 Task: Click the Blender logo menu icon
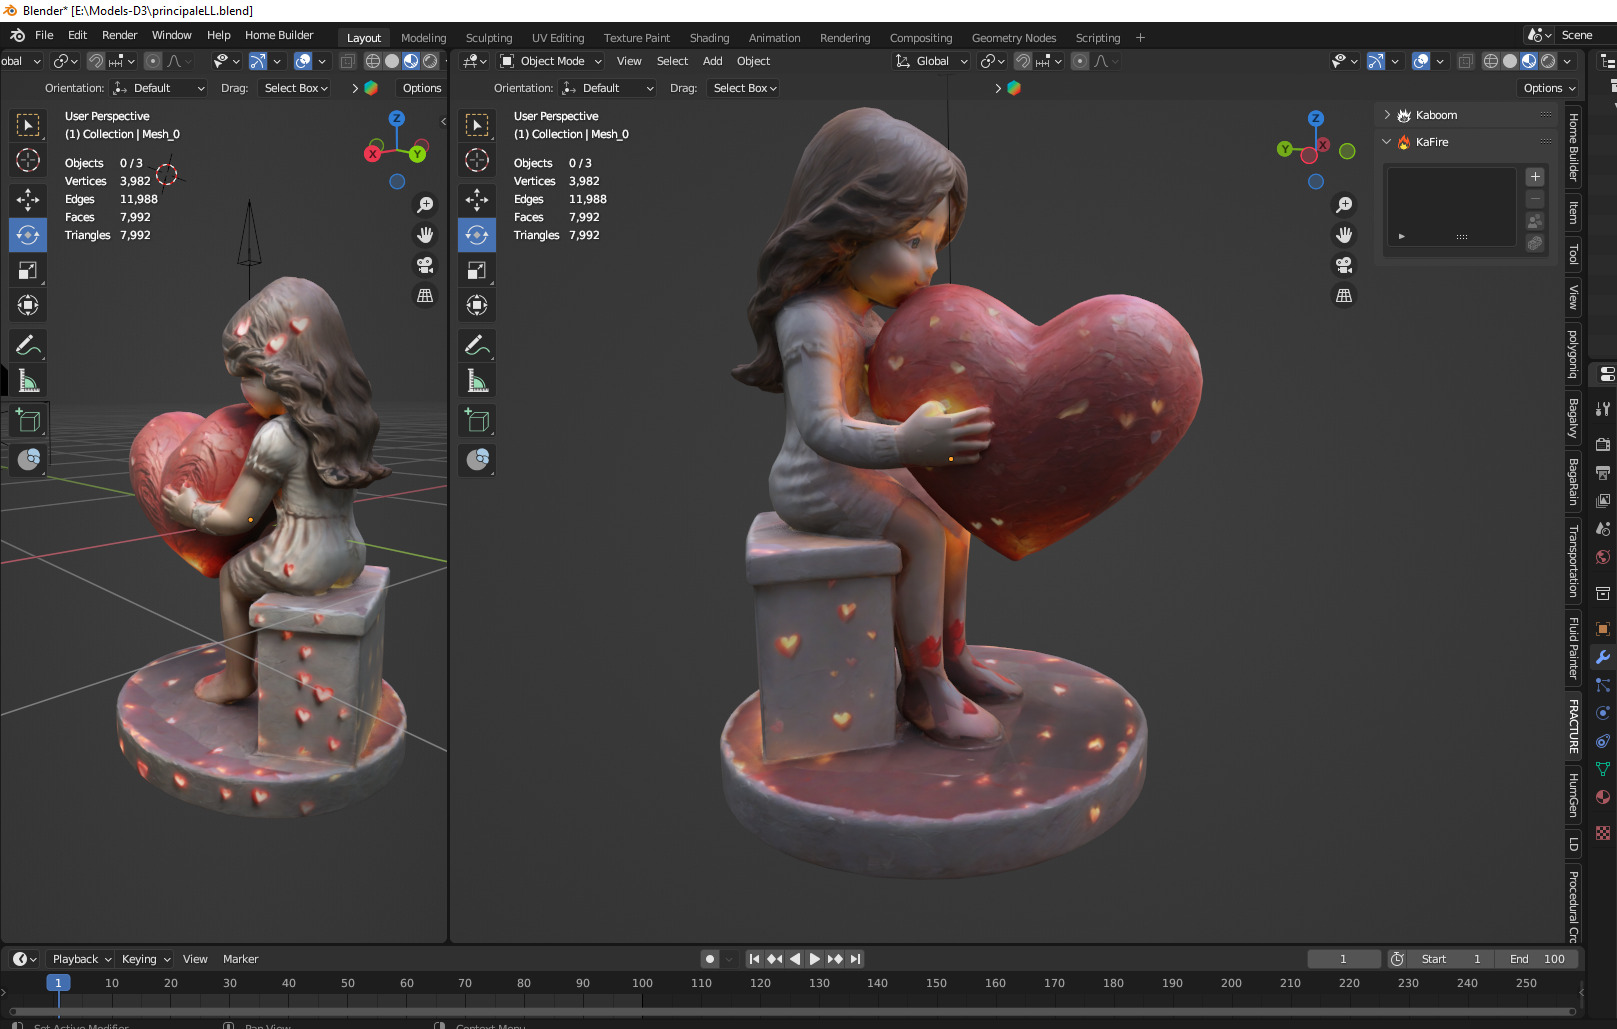click(x=17, y=35)
